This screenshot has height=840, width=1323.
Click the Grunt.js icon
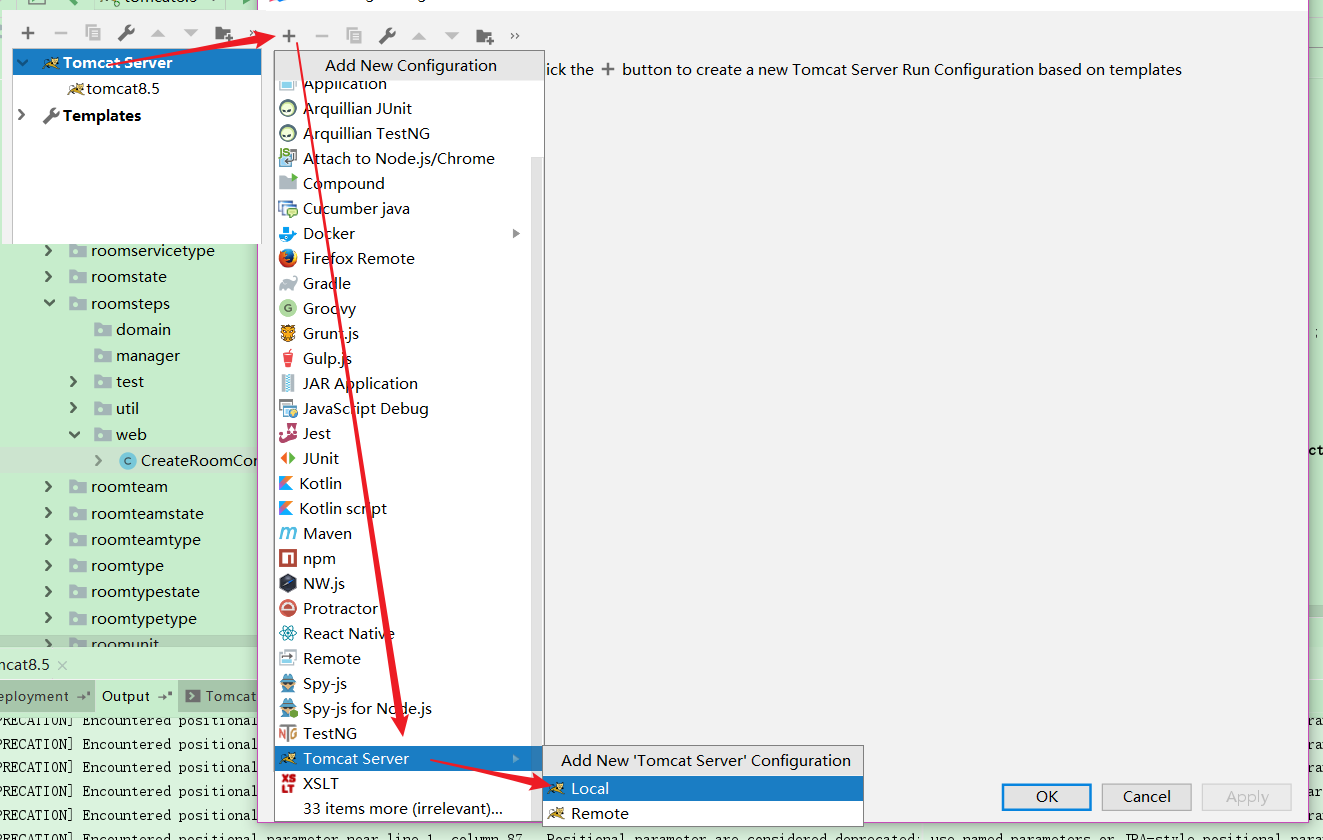click(x=288, y=333)
